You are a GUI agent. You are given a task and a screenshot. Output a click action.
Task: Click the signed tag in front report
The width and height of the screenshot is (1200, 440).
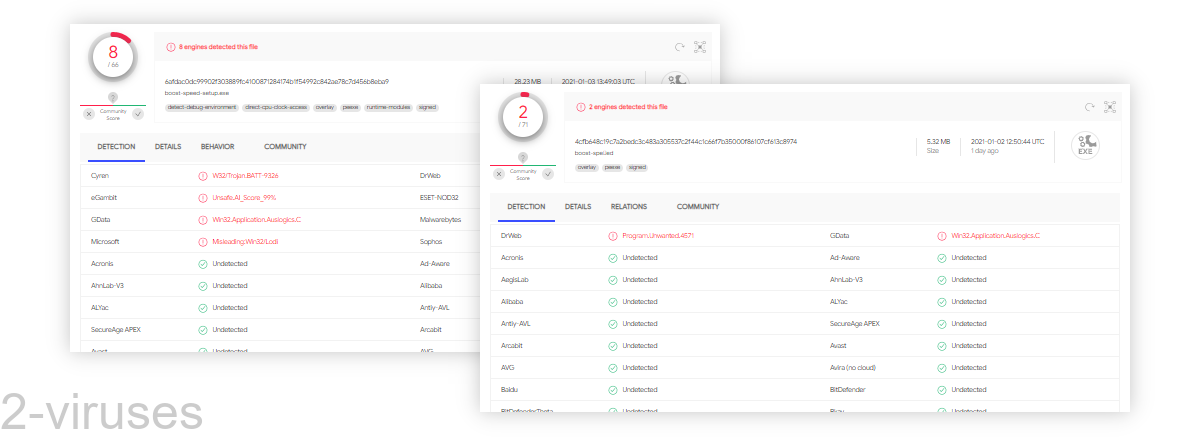(637, 167)
